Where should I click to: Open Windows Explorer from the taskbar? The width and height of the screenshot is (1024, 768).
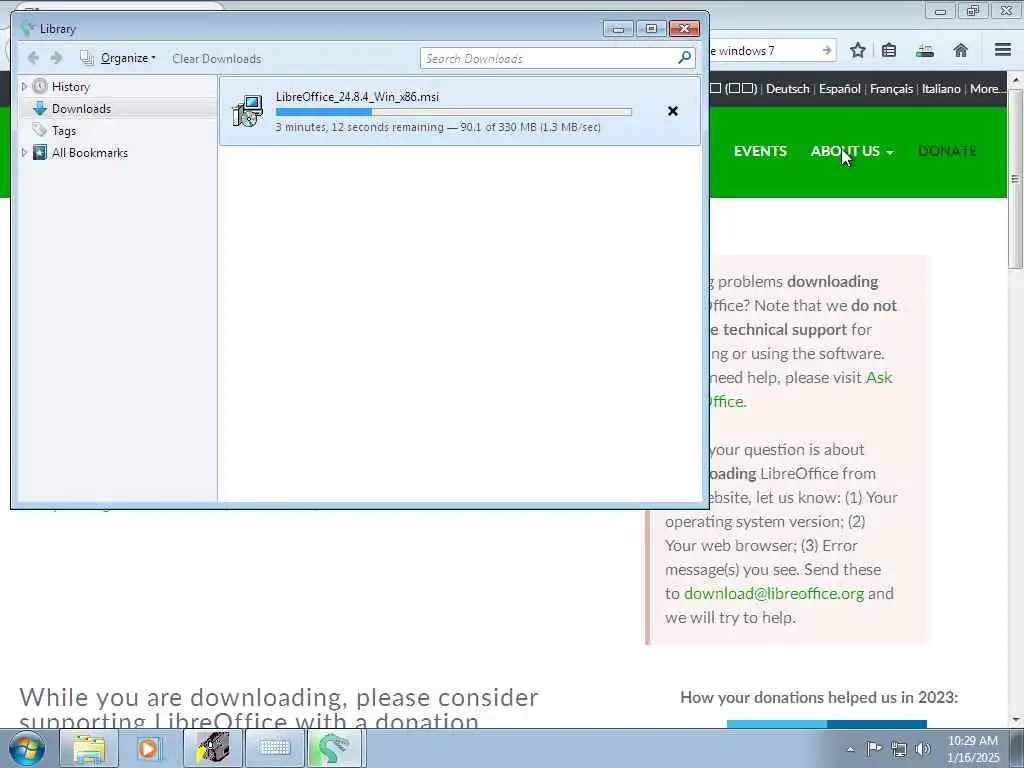[89, 748]
